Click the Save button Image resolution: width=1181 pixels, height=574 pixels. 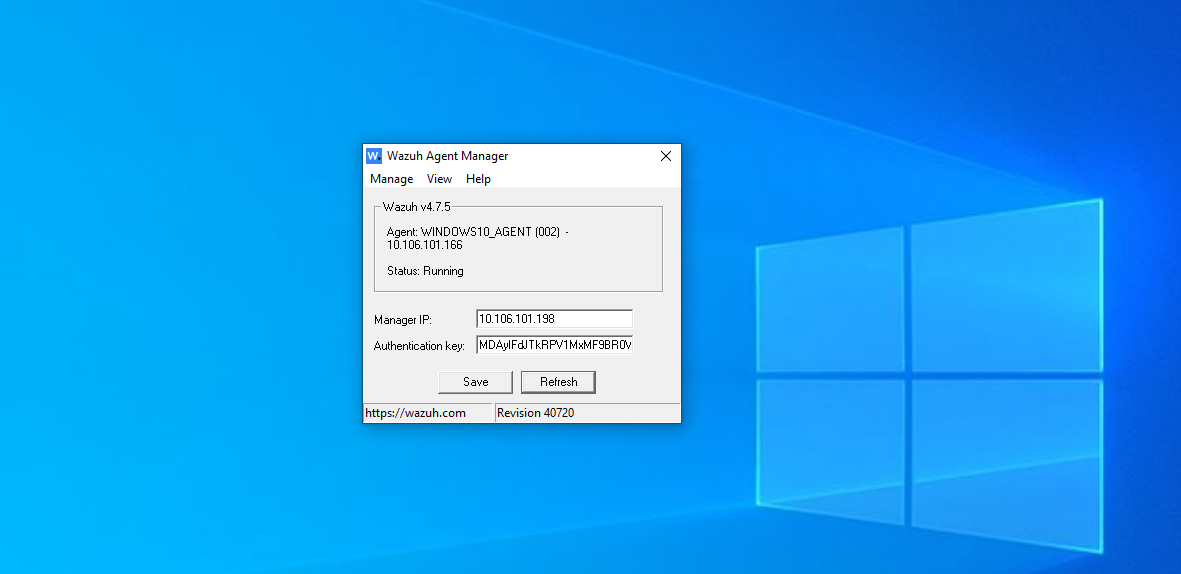(x=475, y=382)
